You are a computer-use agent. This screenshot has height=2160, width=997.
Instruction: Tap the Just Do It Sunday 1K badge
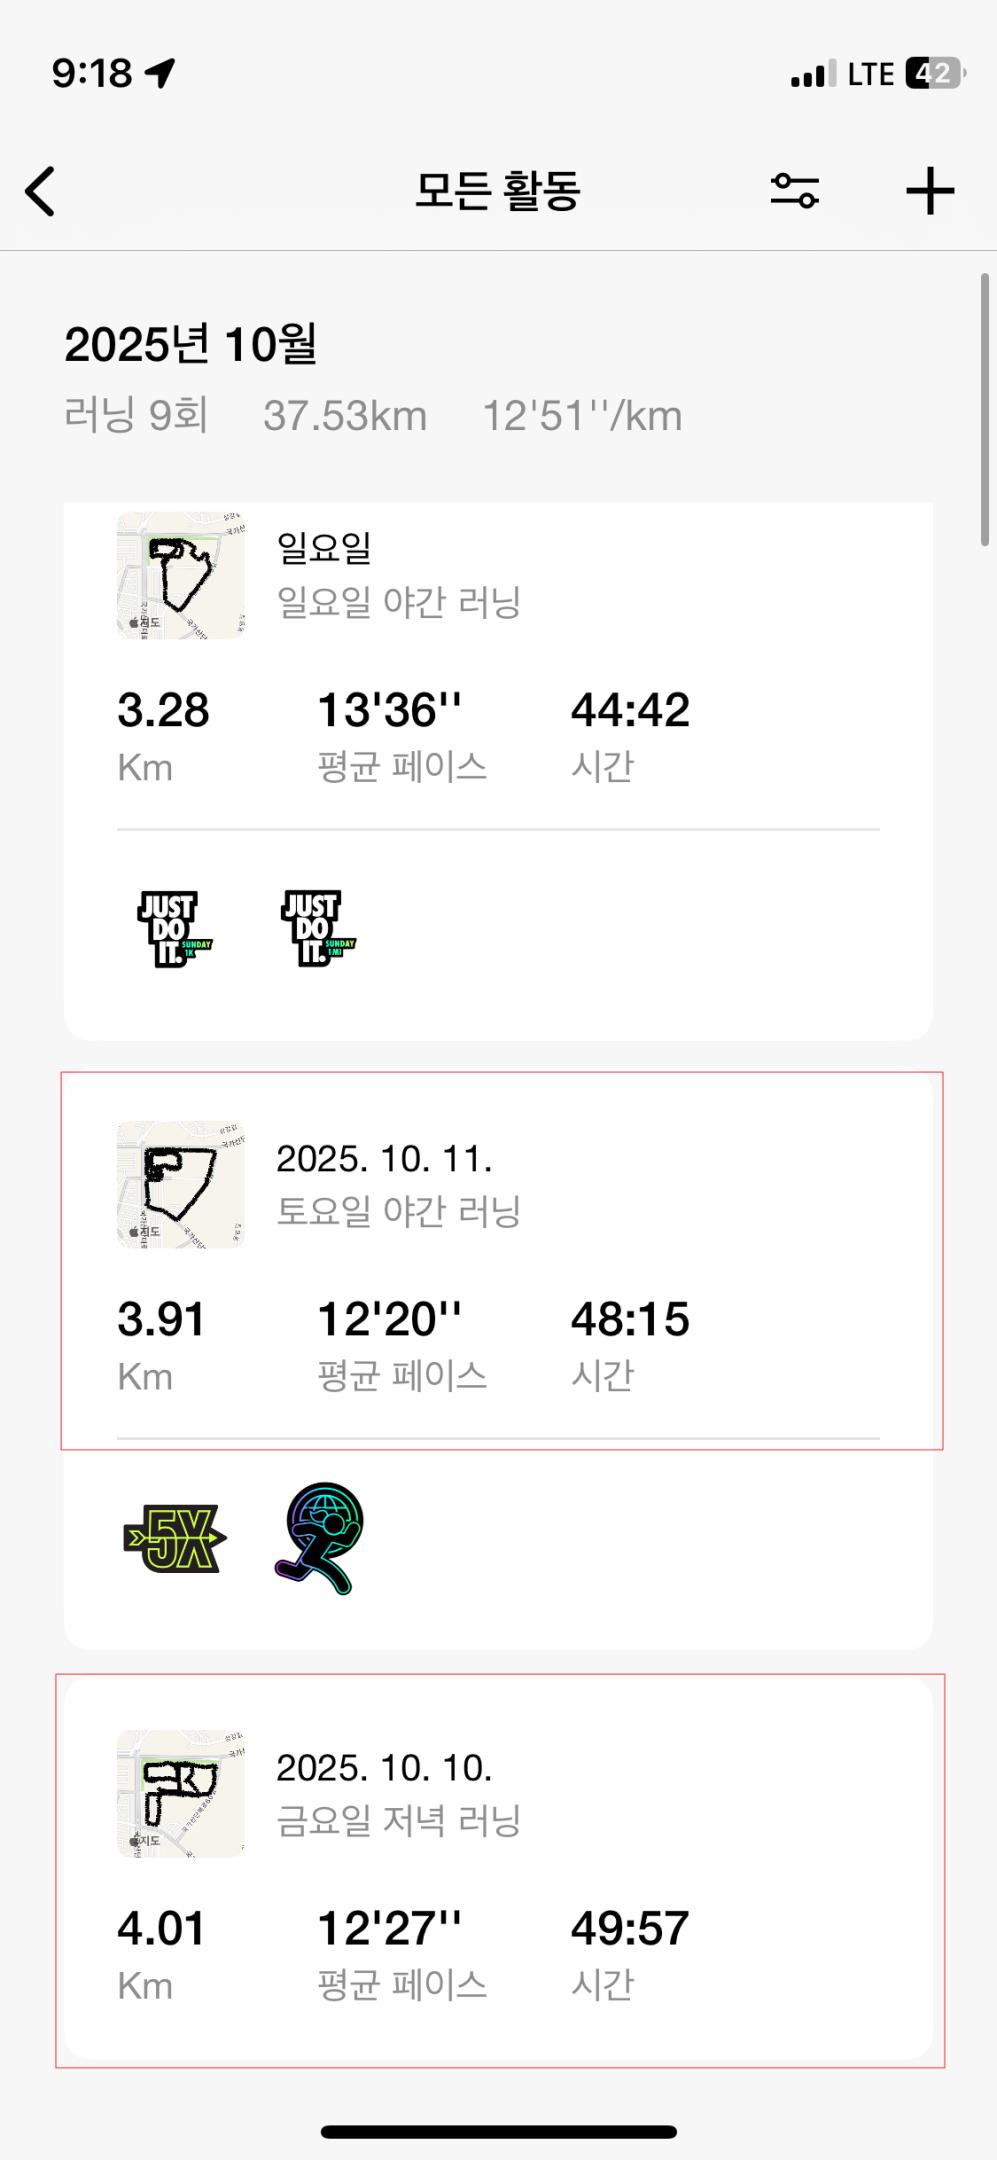click(174, 928)
